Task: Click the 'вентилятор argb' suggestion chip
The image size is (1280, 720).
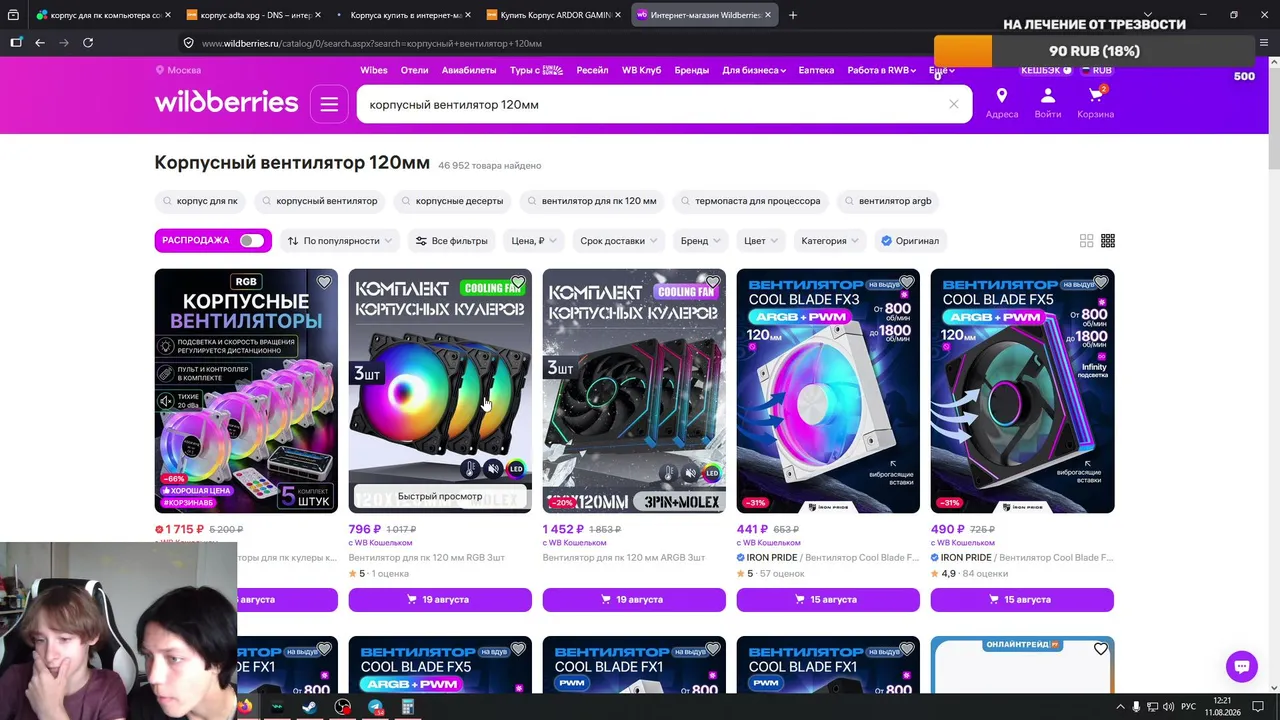Action: point(888,201)
